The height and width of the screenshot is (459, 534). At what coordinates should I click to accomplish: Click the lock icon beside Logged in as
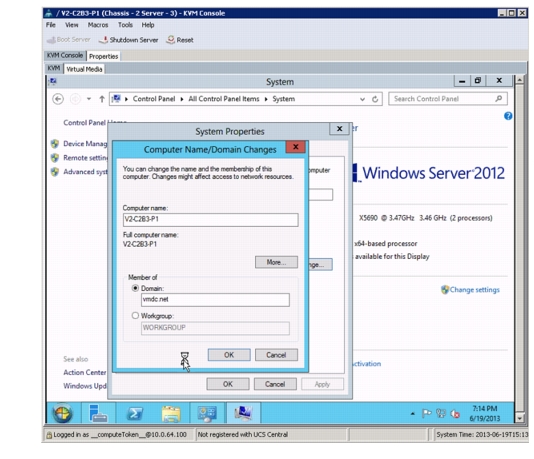point(49,435)
